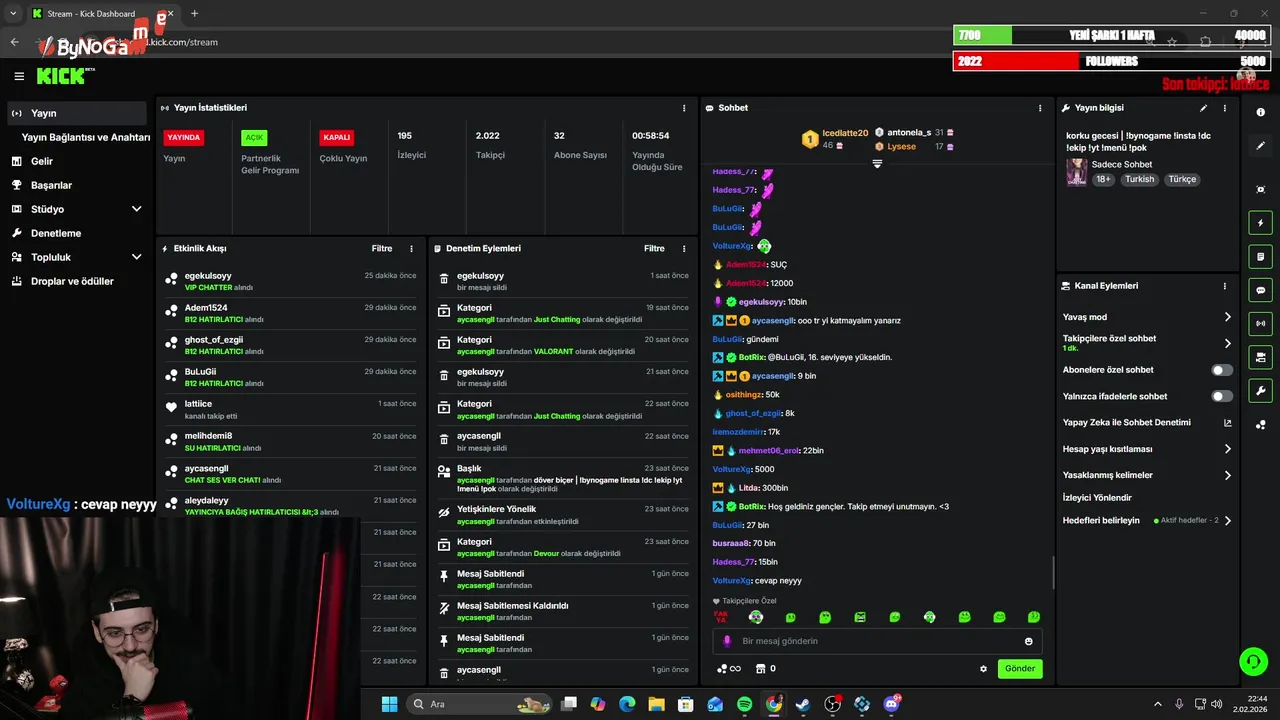The height and width of the screenshot is (720, 1280).
Task: Open Filtre in Etkinlik Akışı panel
Action: [x=382, y=248]
